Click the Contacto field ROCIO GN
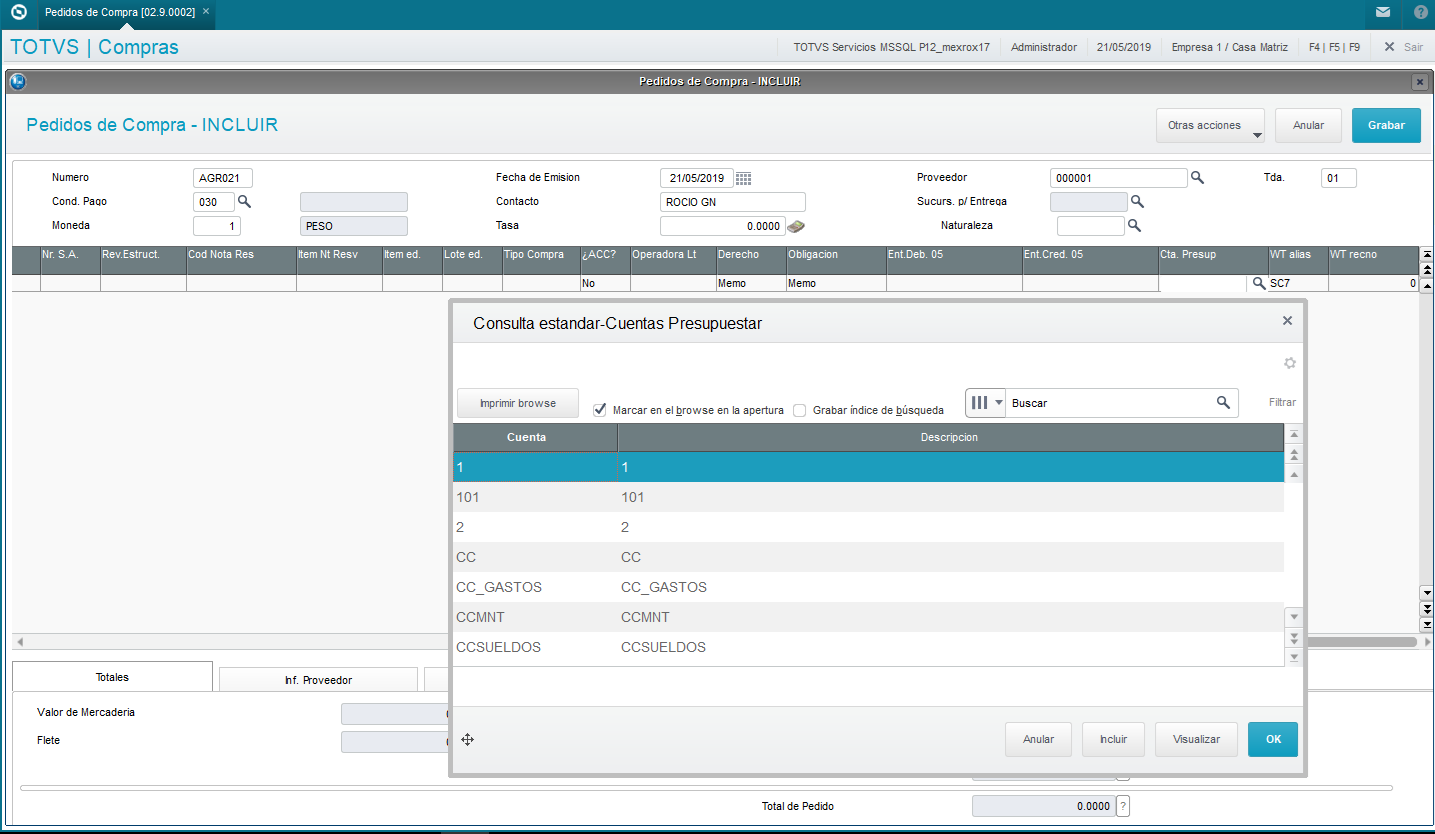The width and height of the screenshot is (1435, 834). [x=732, y=202]
